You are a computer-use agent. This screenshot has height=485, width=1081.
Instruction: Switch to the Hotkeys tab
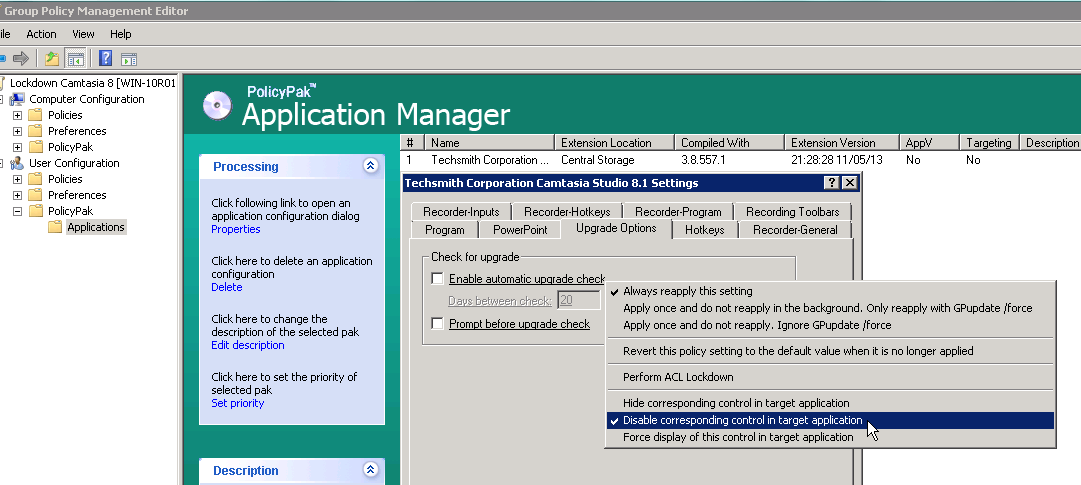(705, 230)
